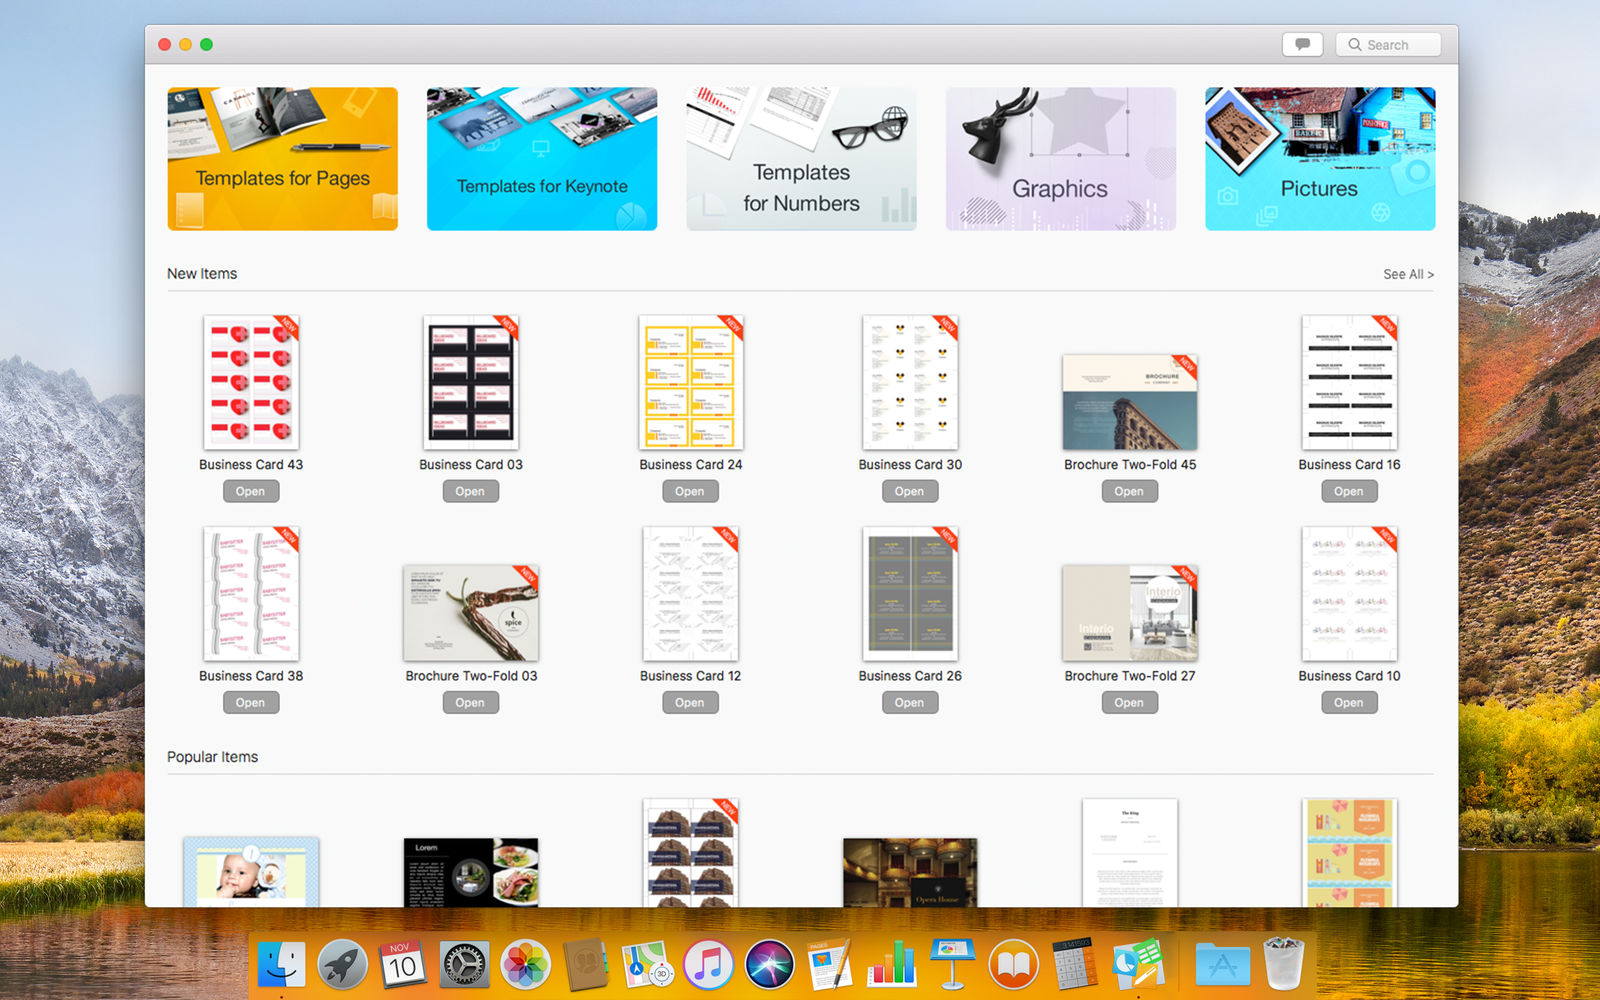The width and height of the screenshot is (1600, 1000).
Task: Open the Photos app in dock
Action: [525, 965]
